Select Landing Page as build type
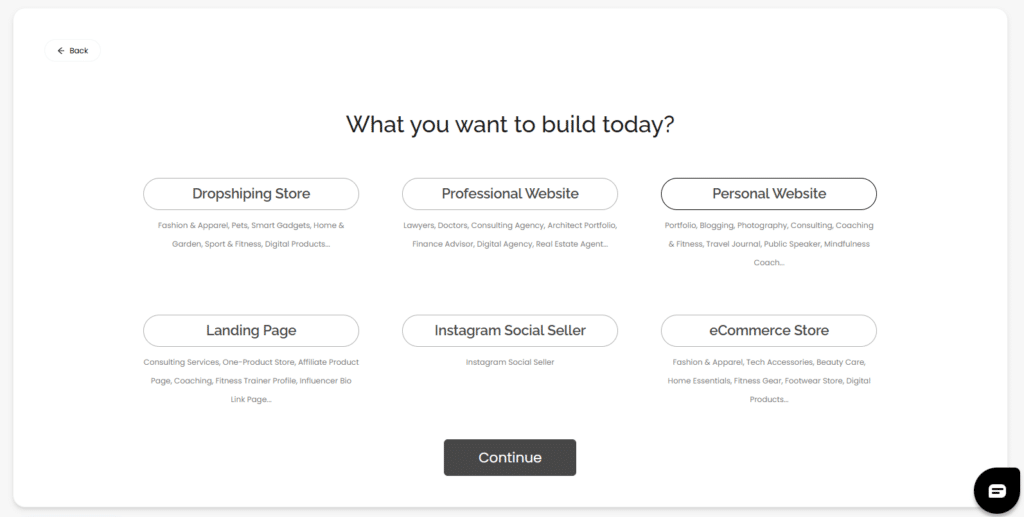Viewport: 1024px width, 517px height. pos(251,331)
